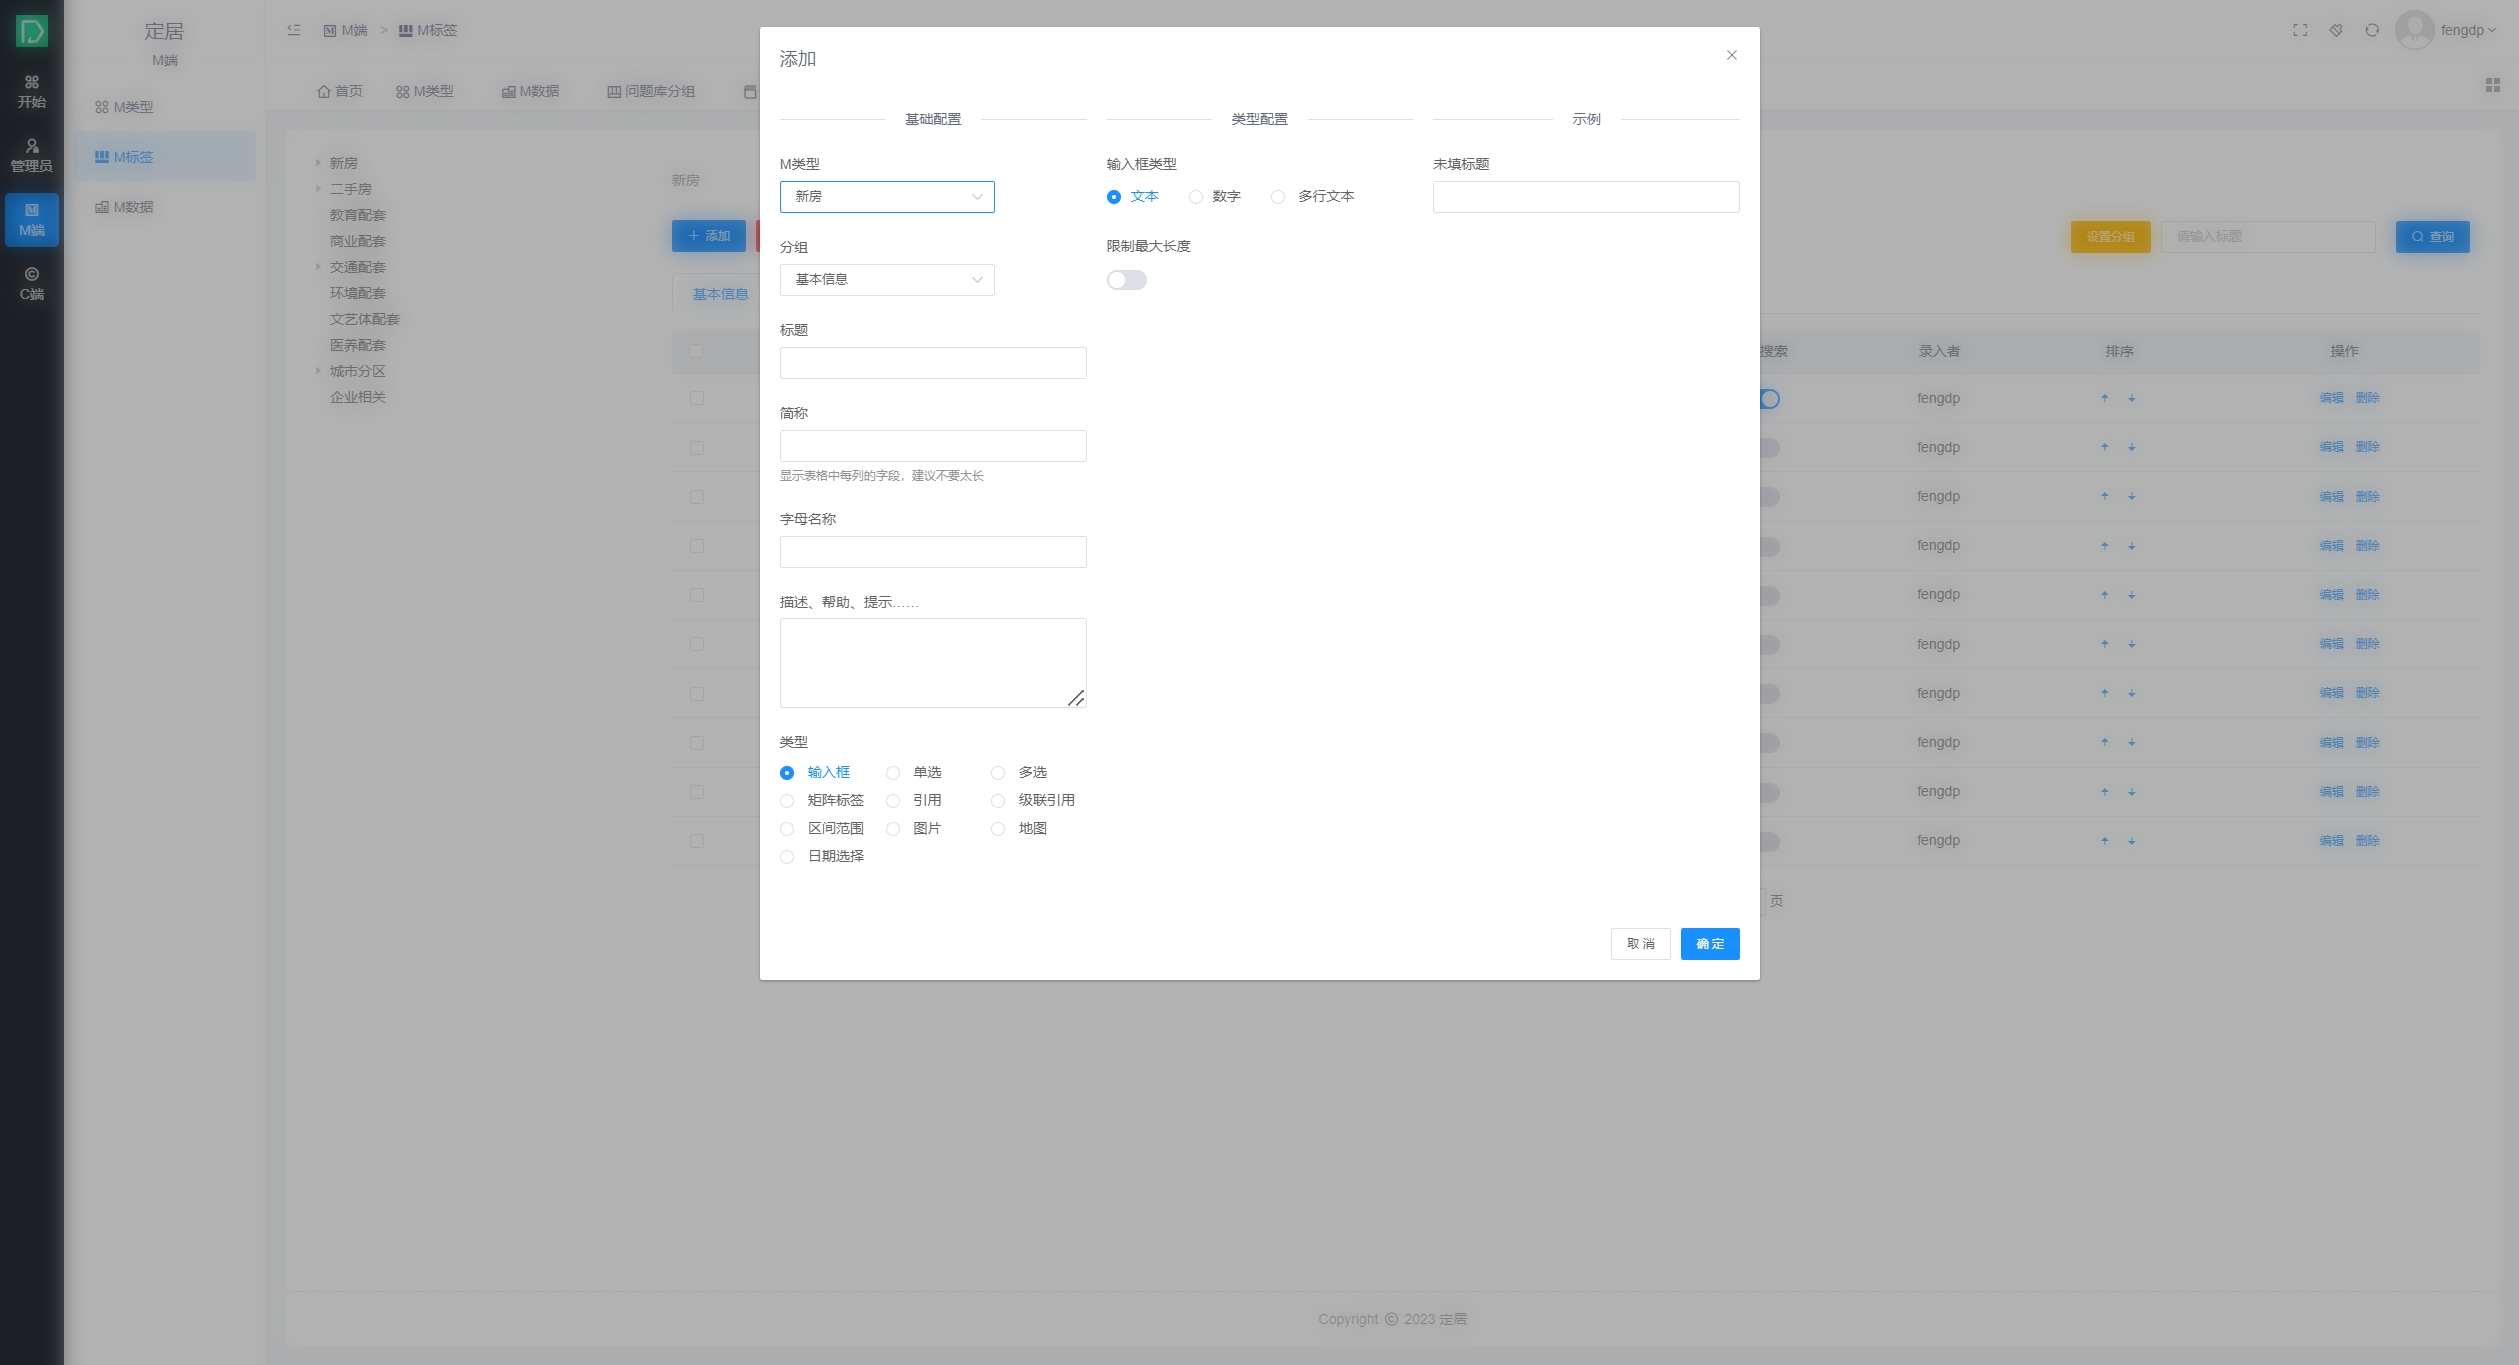
Task: Move last table row up
Action: 2105,841
